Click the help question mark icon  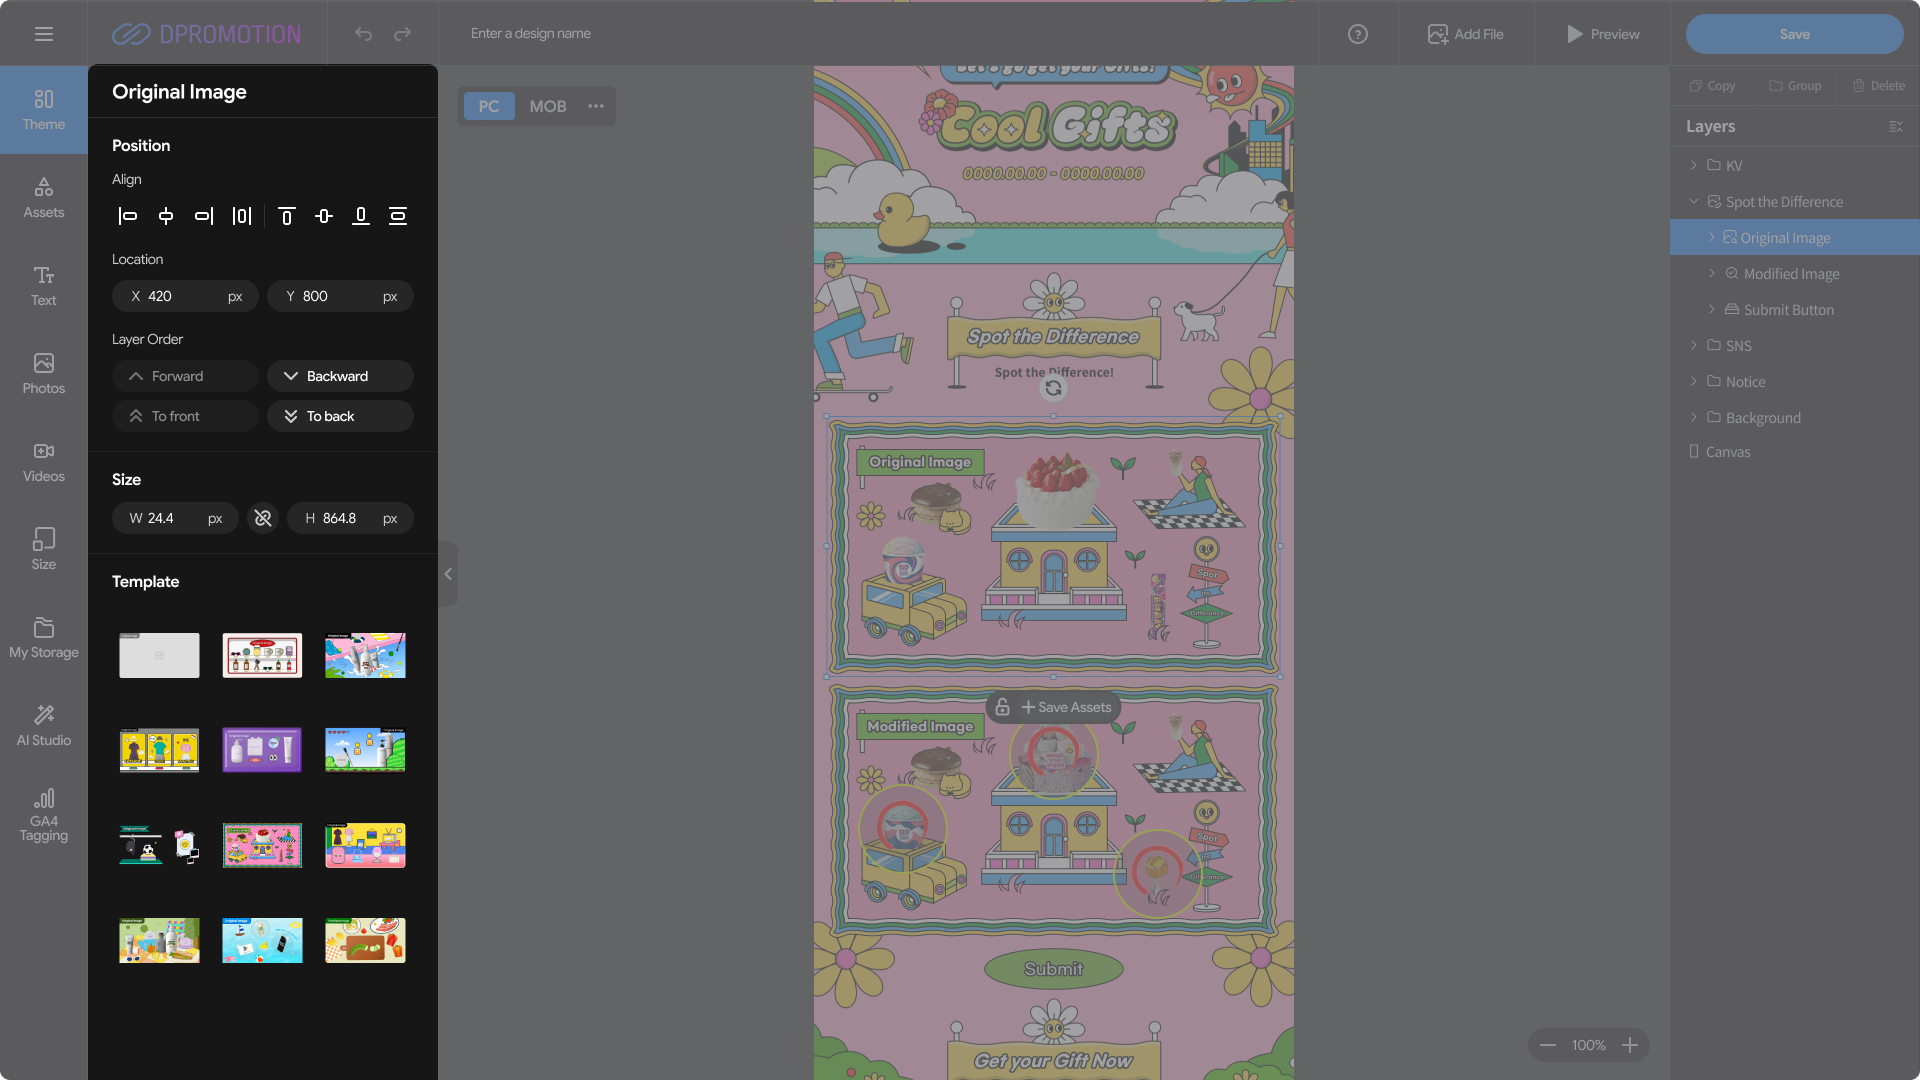pyautogui.click(x=1357, y=34)
